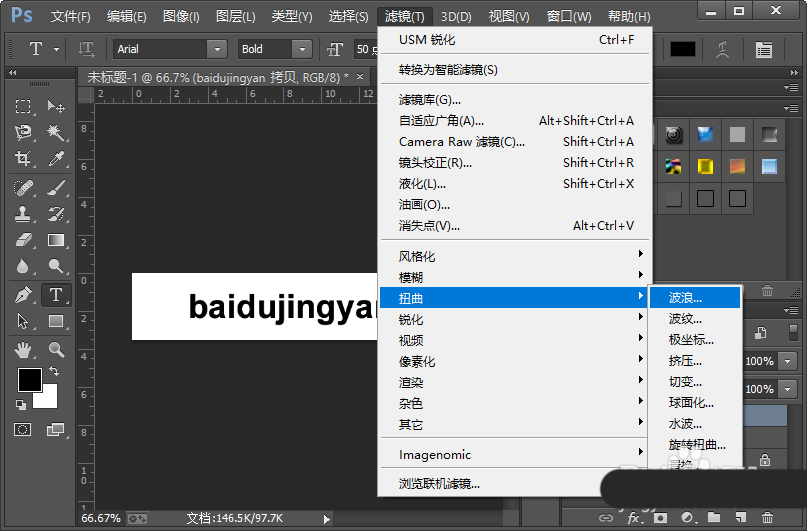Viewport: 807px width, 531px height.
Task: Select the Dodge tool
Action: (x=56, y=266)
